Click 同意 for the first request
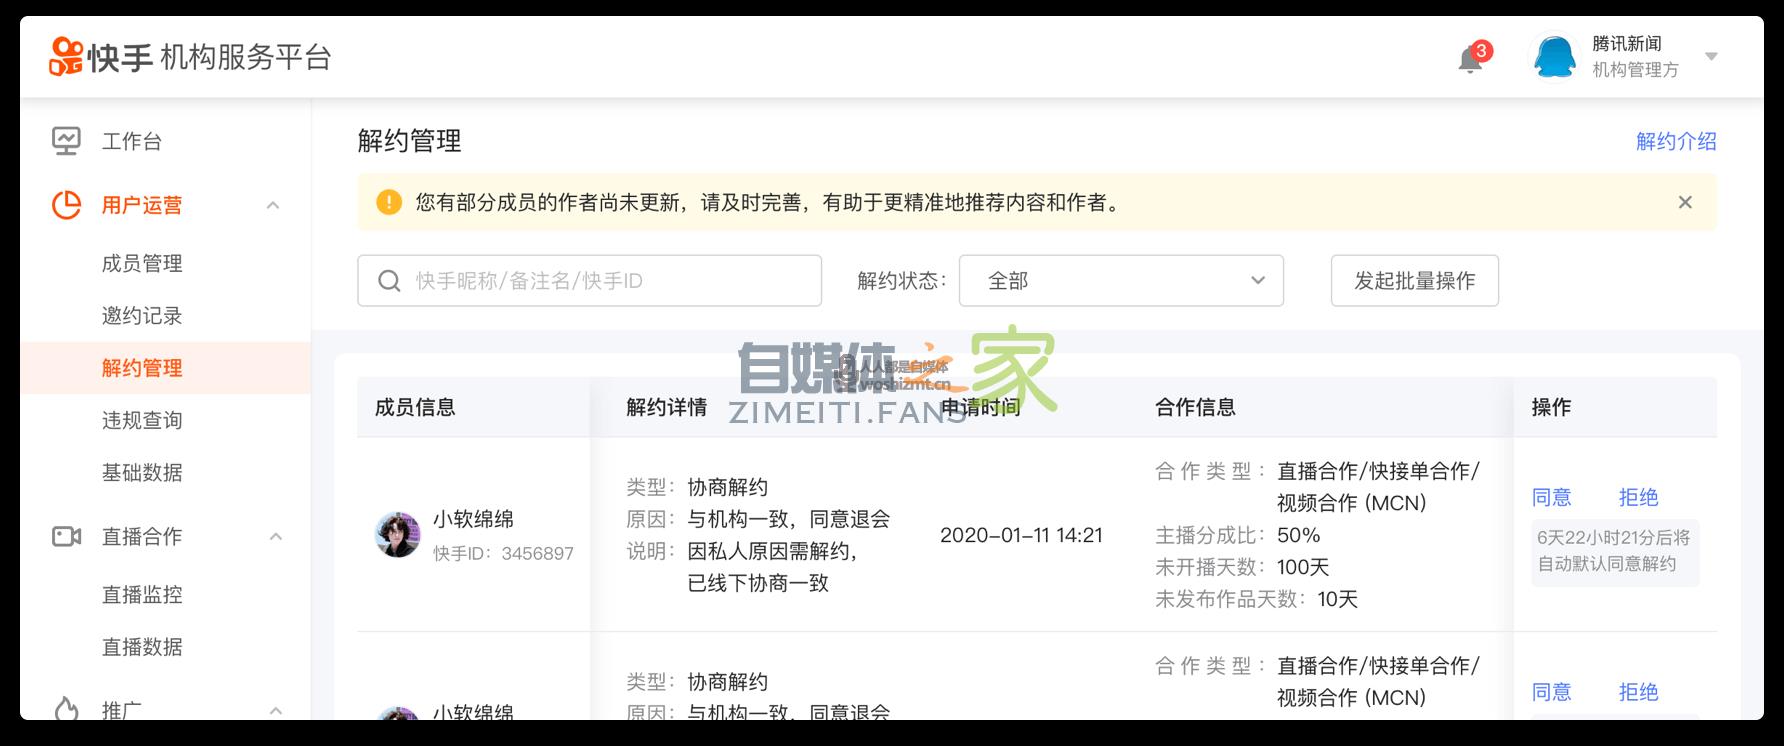This screenshot has width=1784, height=746. point(1551,497)
